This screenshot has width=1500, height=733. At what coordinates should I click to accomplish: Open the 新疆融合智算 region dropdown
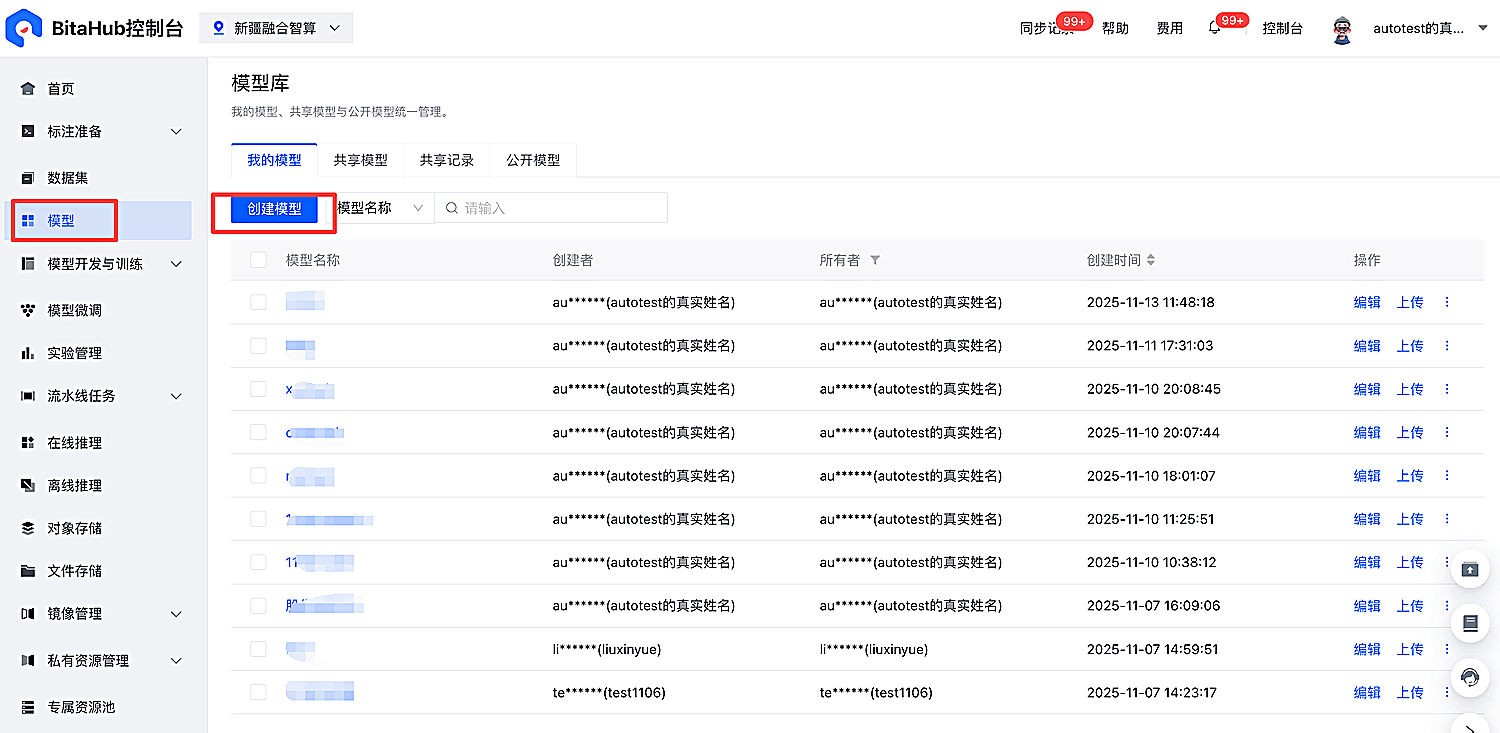[276, 28]
